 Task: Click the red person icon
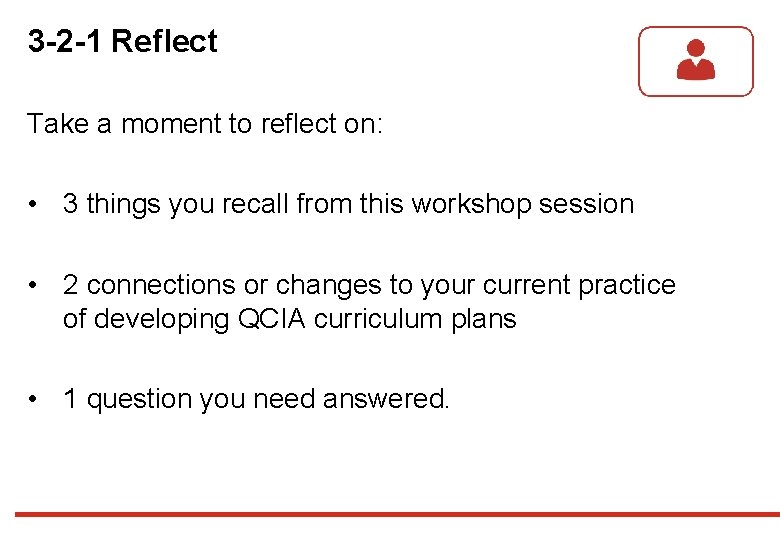click(695, 60)
